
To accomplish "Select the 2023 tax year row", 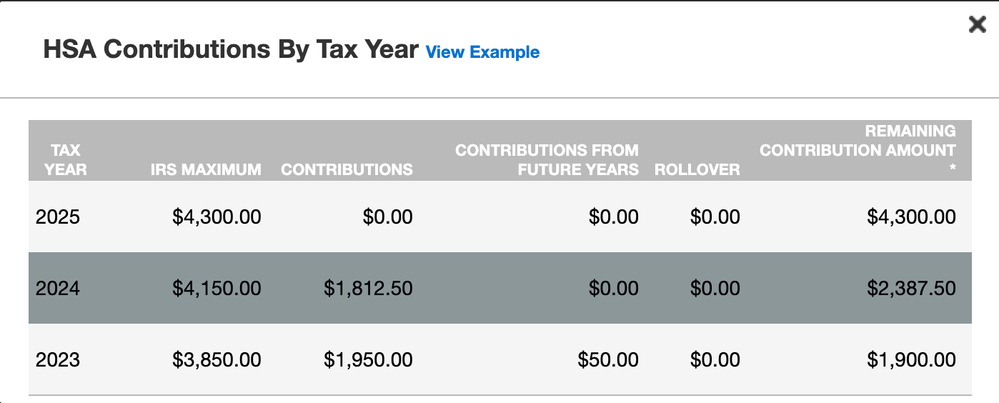I will [57, 360].
